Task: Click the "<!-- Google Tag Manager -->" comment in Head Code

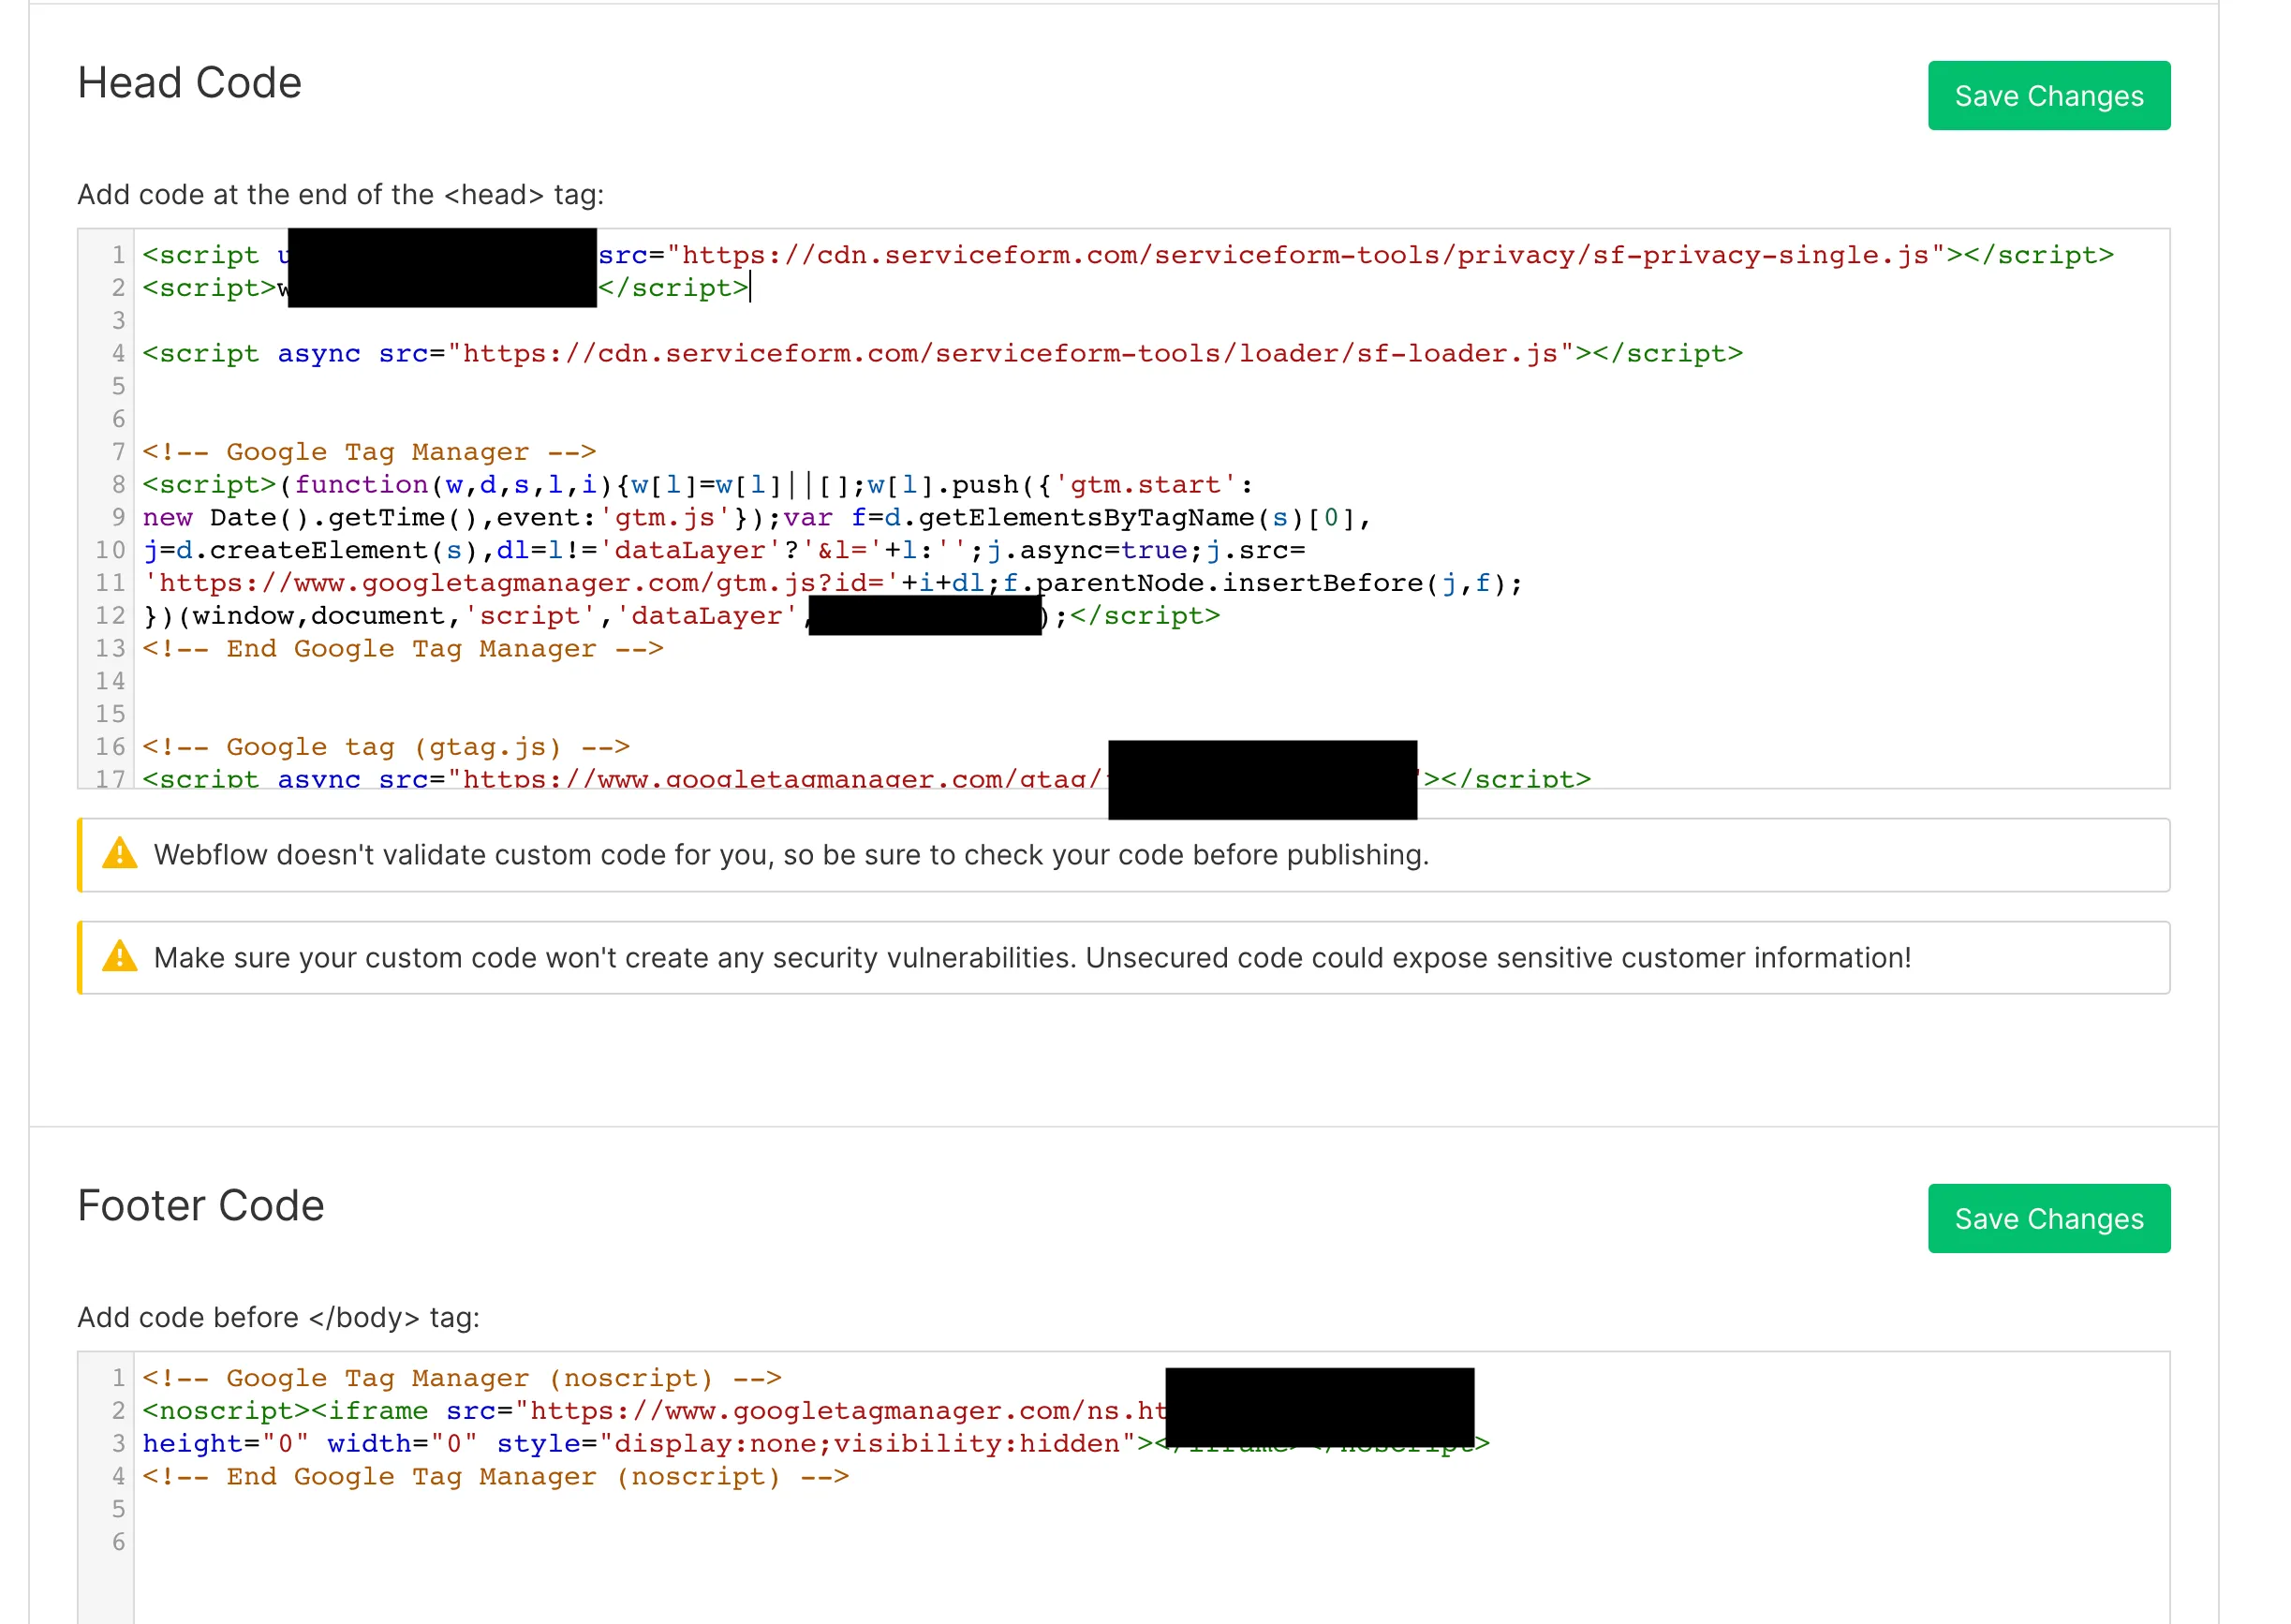Action: click(x=369, y=452)
